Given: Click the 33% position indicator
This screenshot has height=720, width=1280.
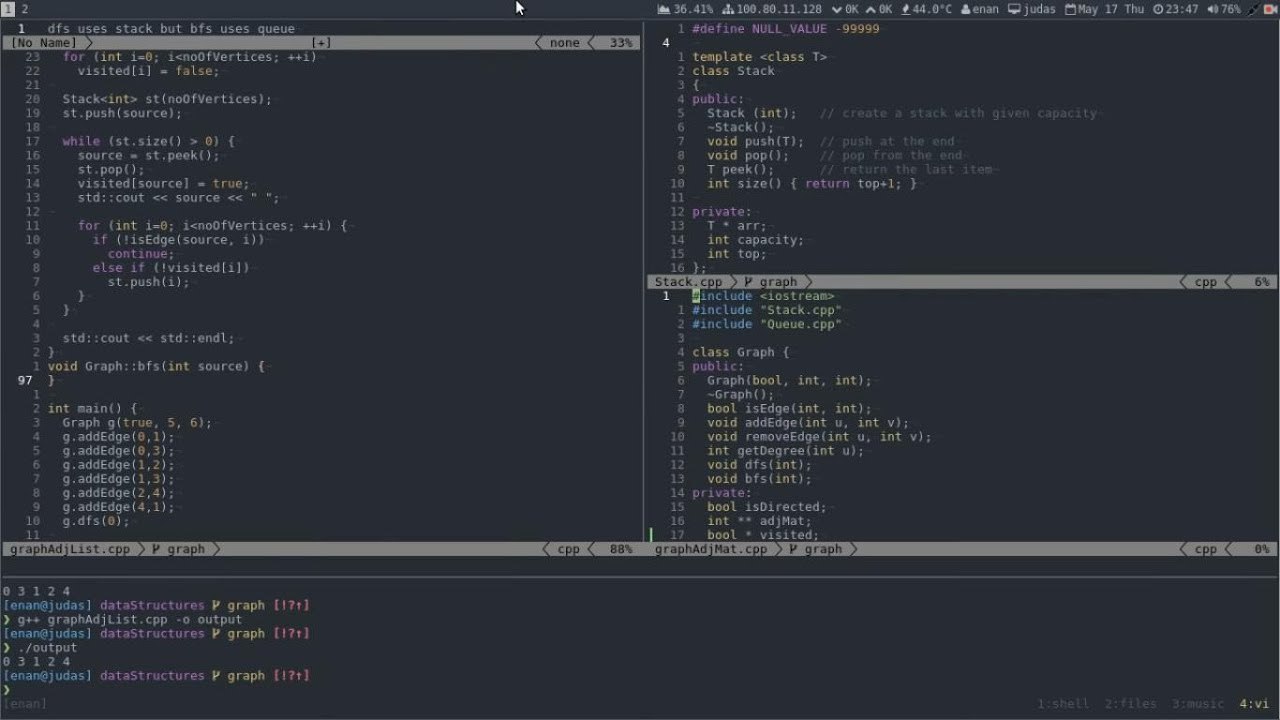Looking at the screenshot, I should (620, 43).
